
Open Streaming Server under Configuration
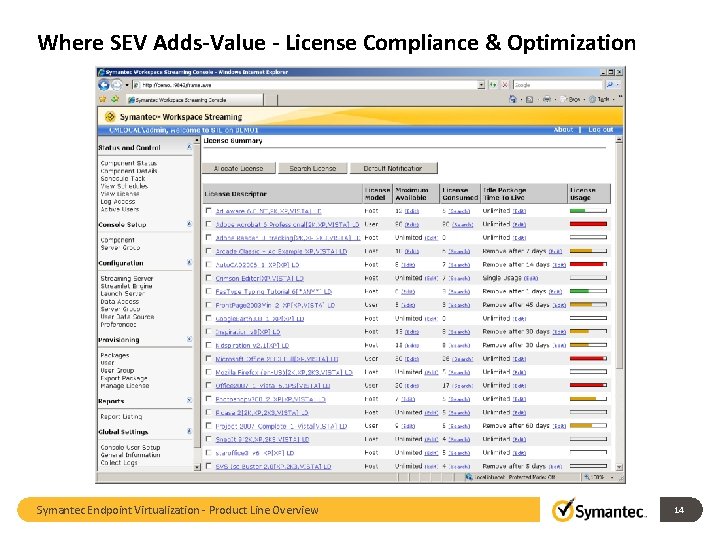(x=127, y=278)
